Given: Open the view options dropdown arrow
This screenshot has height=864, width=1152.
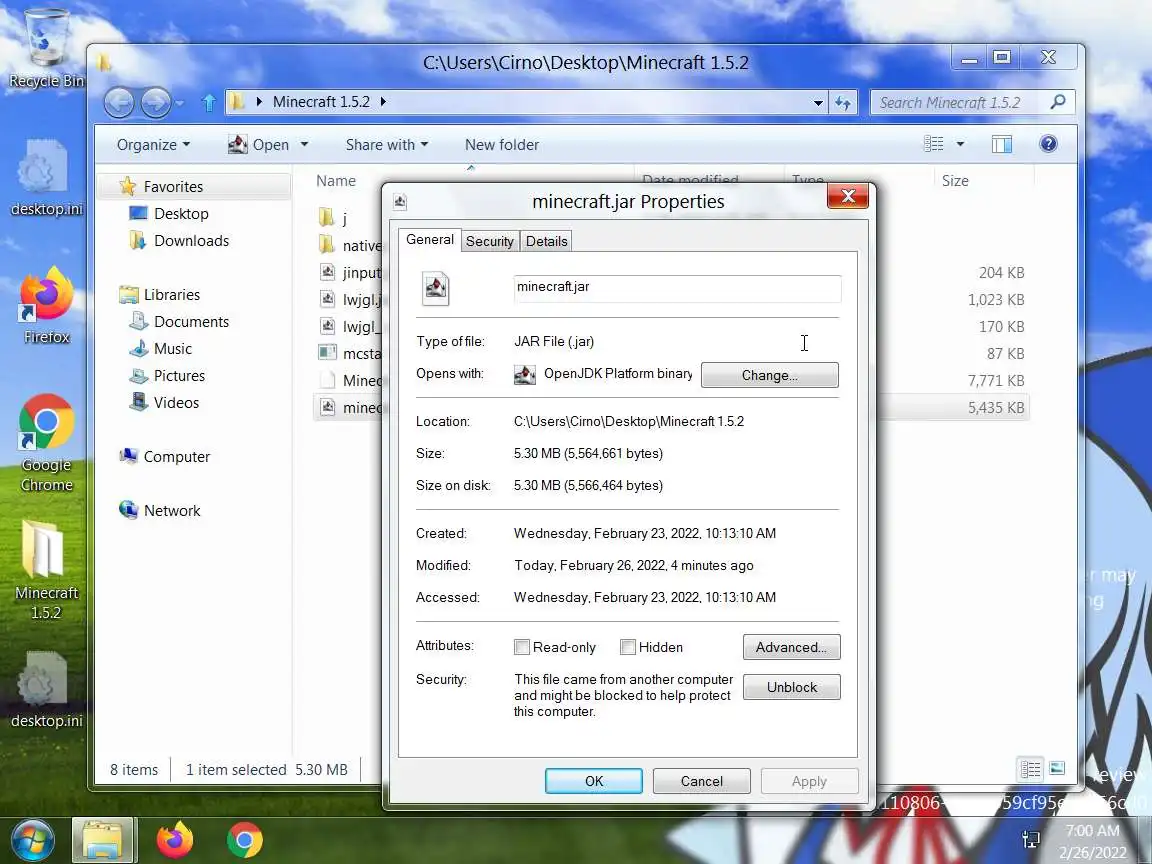Looking at the screenshot, I should pos(960,144).
